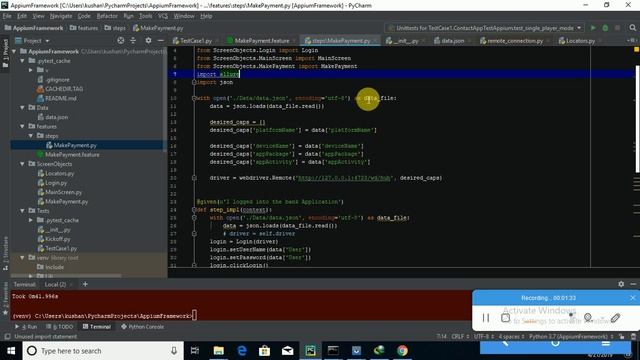Click the Windows Start button
Image resolution: width=640 pixels, height=360 pixels.
11,351
